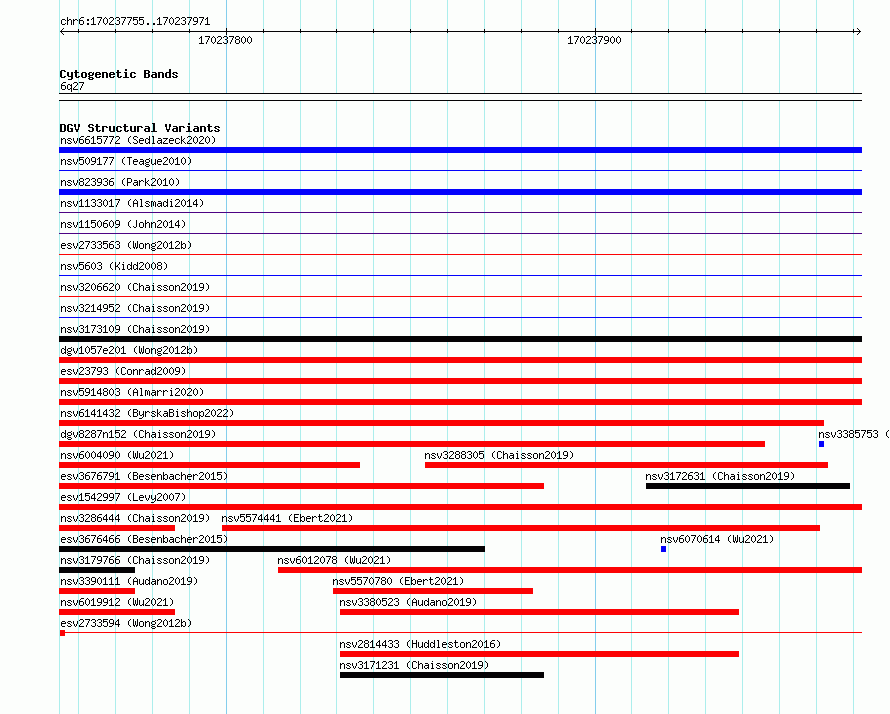Click the black nsv3179766 variant bar

pyautogui.click(x=97, y=570)
